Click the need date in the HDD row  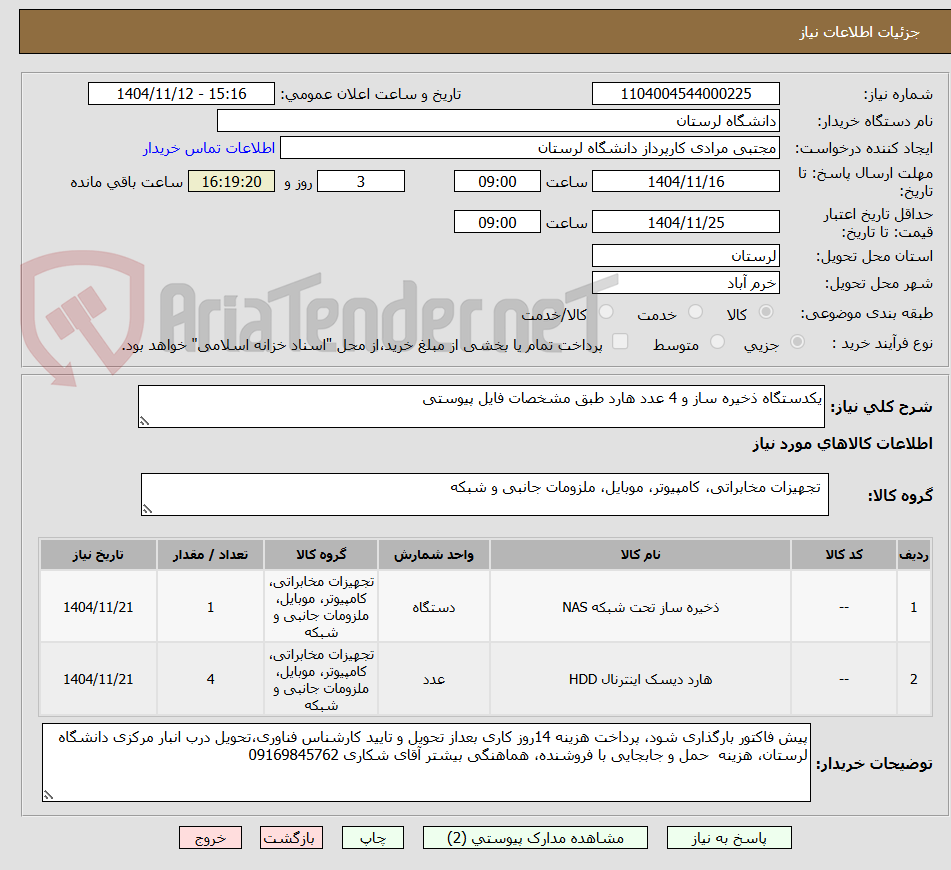click(x=98, y=679)
